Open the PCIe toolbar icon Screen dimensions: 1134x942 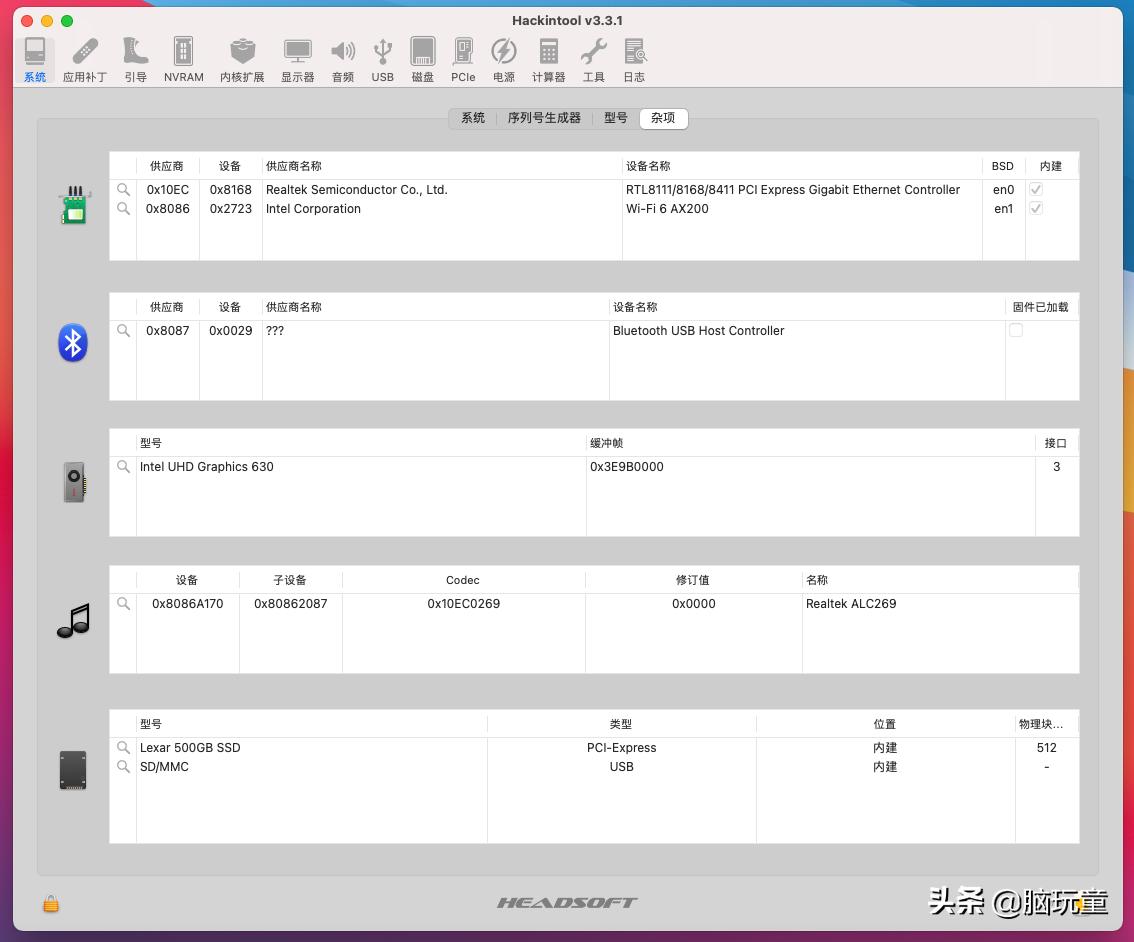(x=463, y=60)
